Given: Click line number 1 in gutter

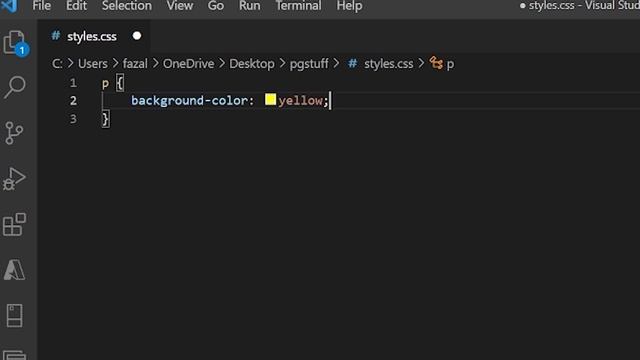Looking at the screenshot, I should coord(73,83).
